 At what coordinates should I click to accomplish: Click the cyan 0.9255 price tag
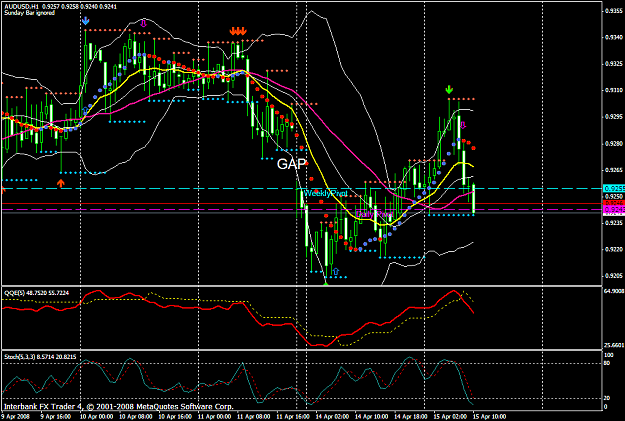click(x=613, y=188)
